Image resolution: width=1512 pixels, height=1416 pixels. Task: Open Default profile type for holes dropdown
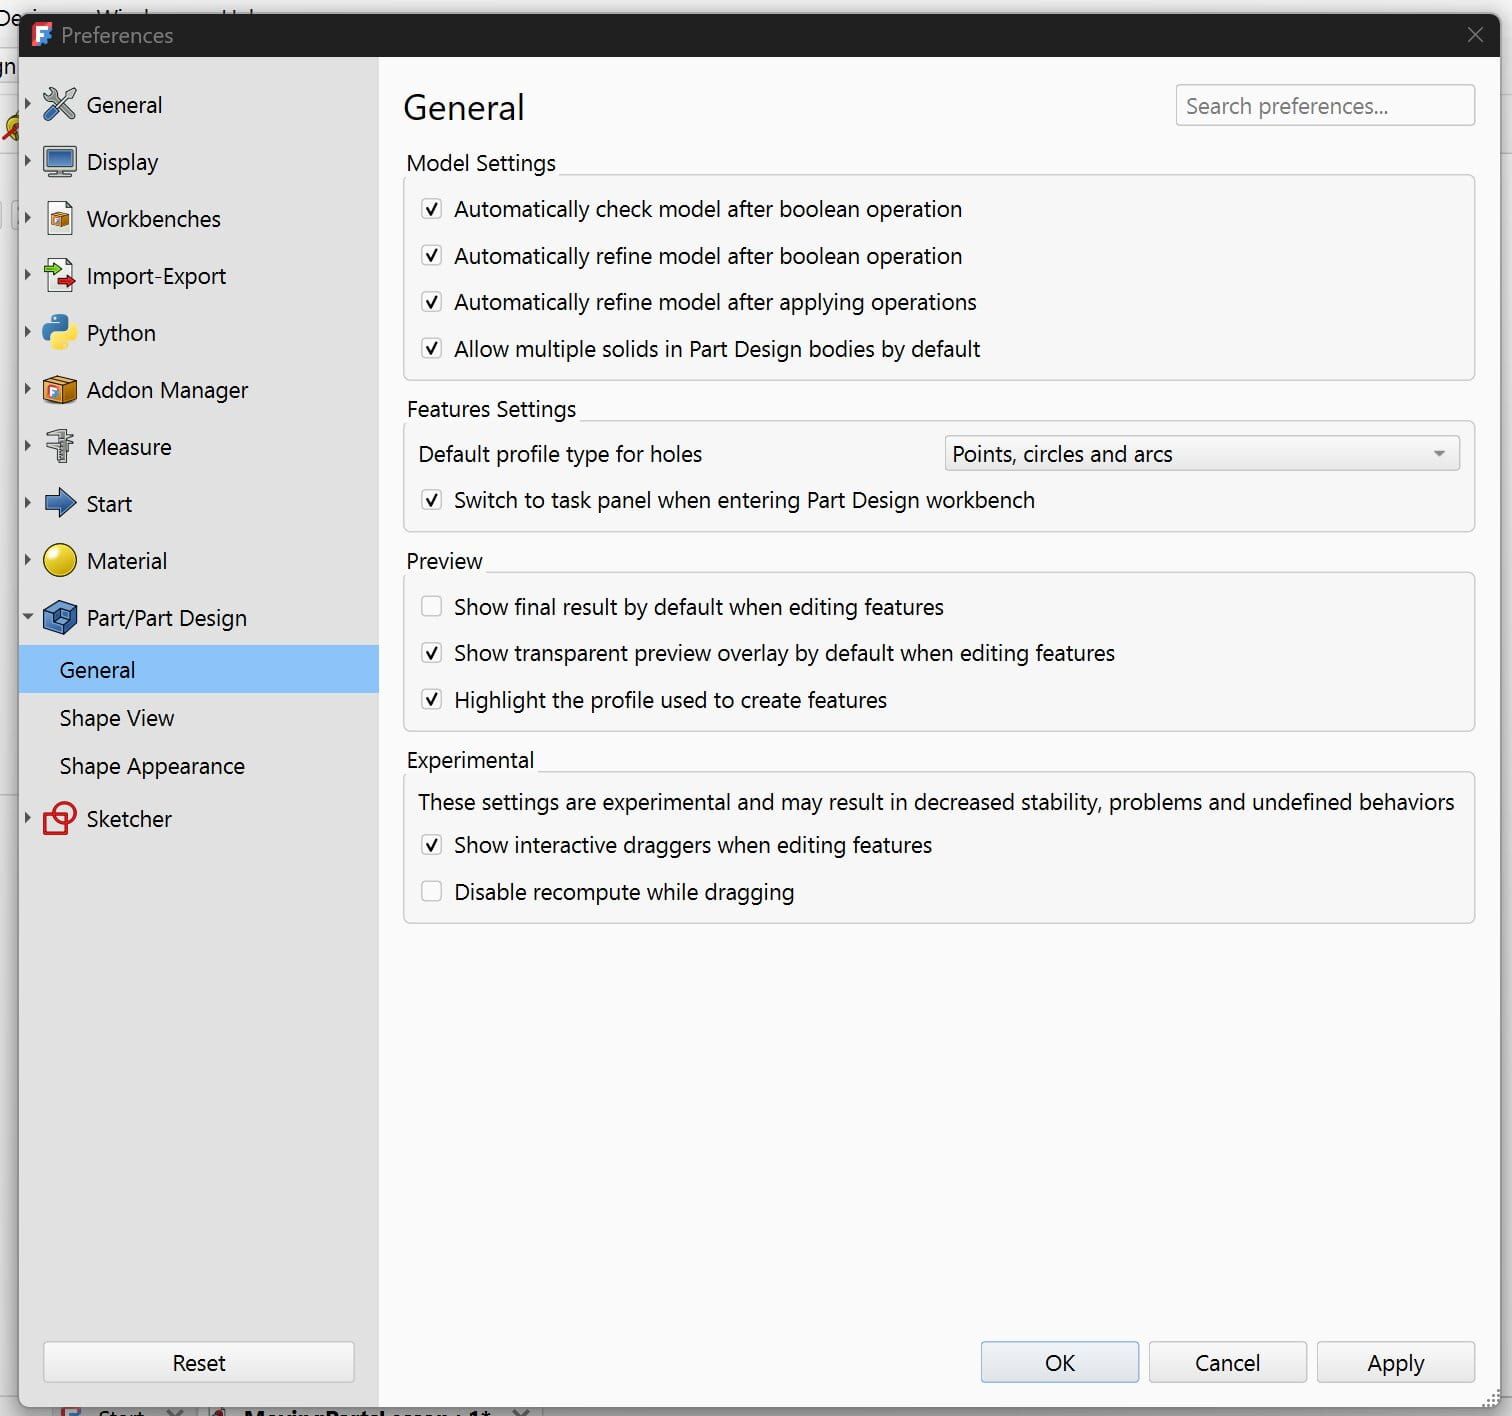tap(1201, 454)
